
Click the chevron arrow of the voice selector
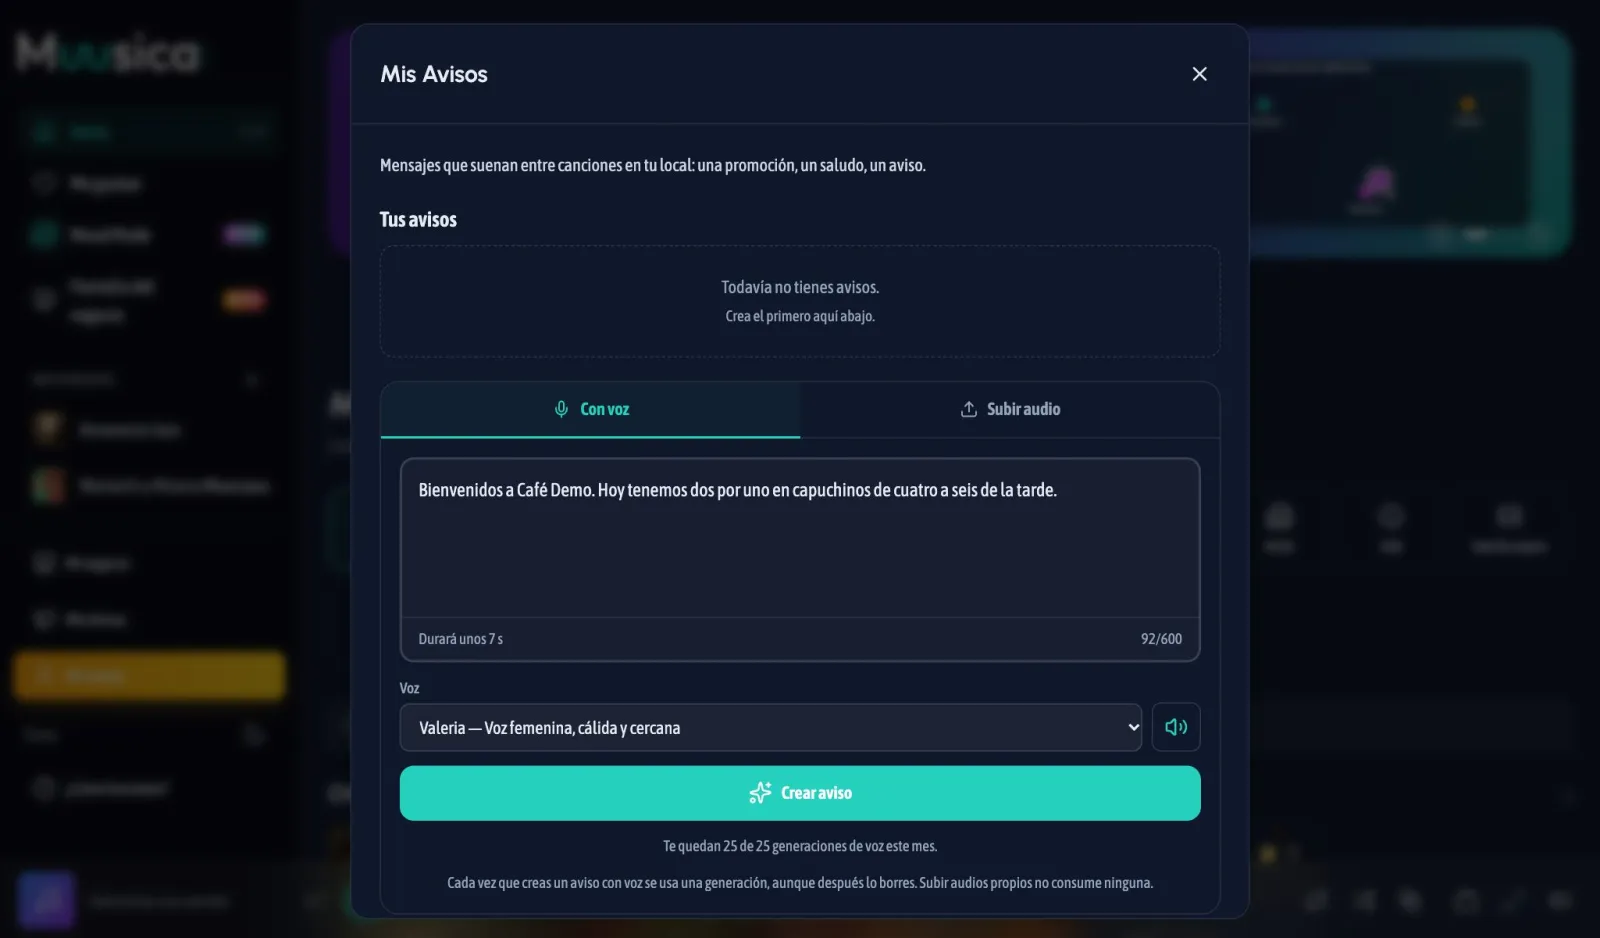[1133, 727]
